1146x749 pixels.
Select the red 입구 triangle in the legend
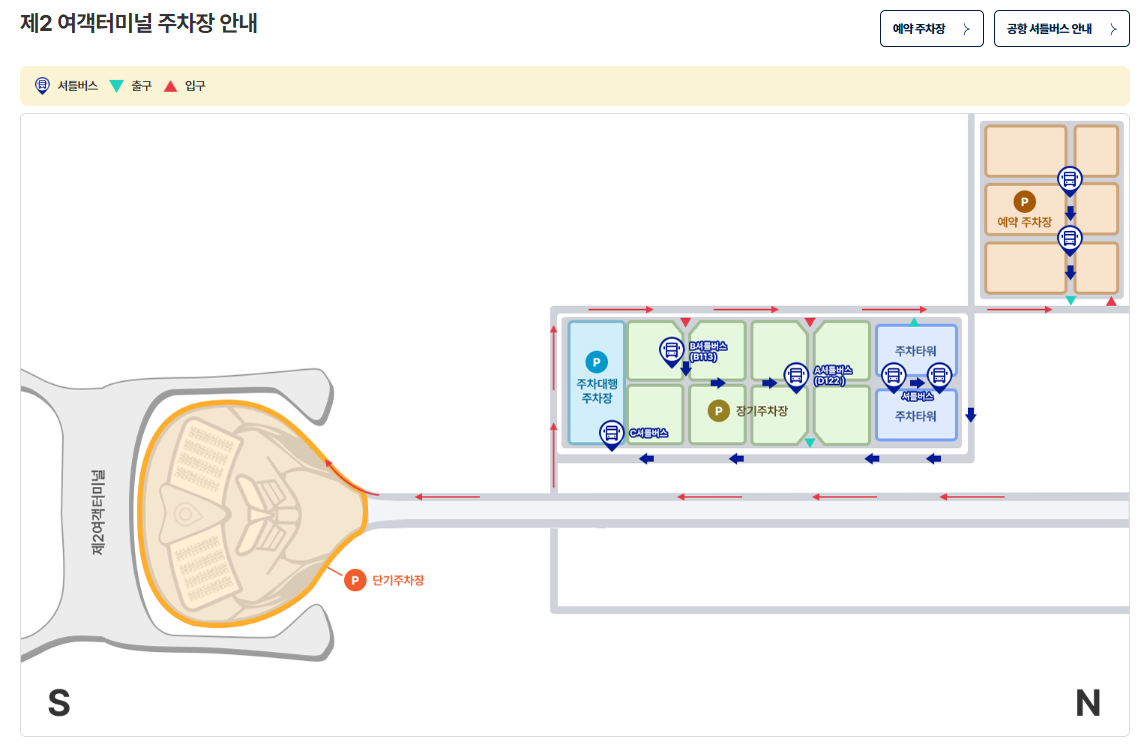tap(172, 86)
